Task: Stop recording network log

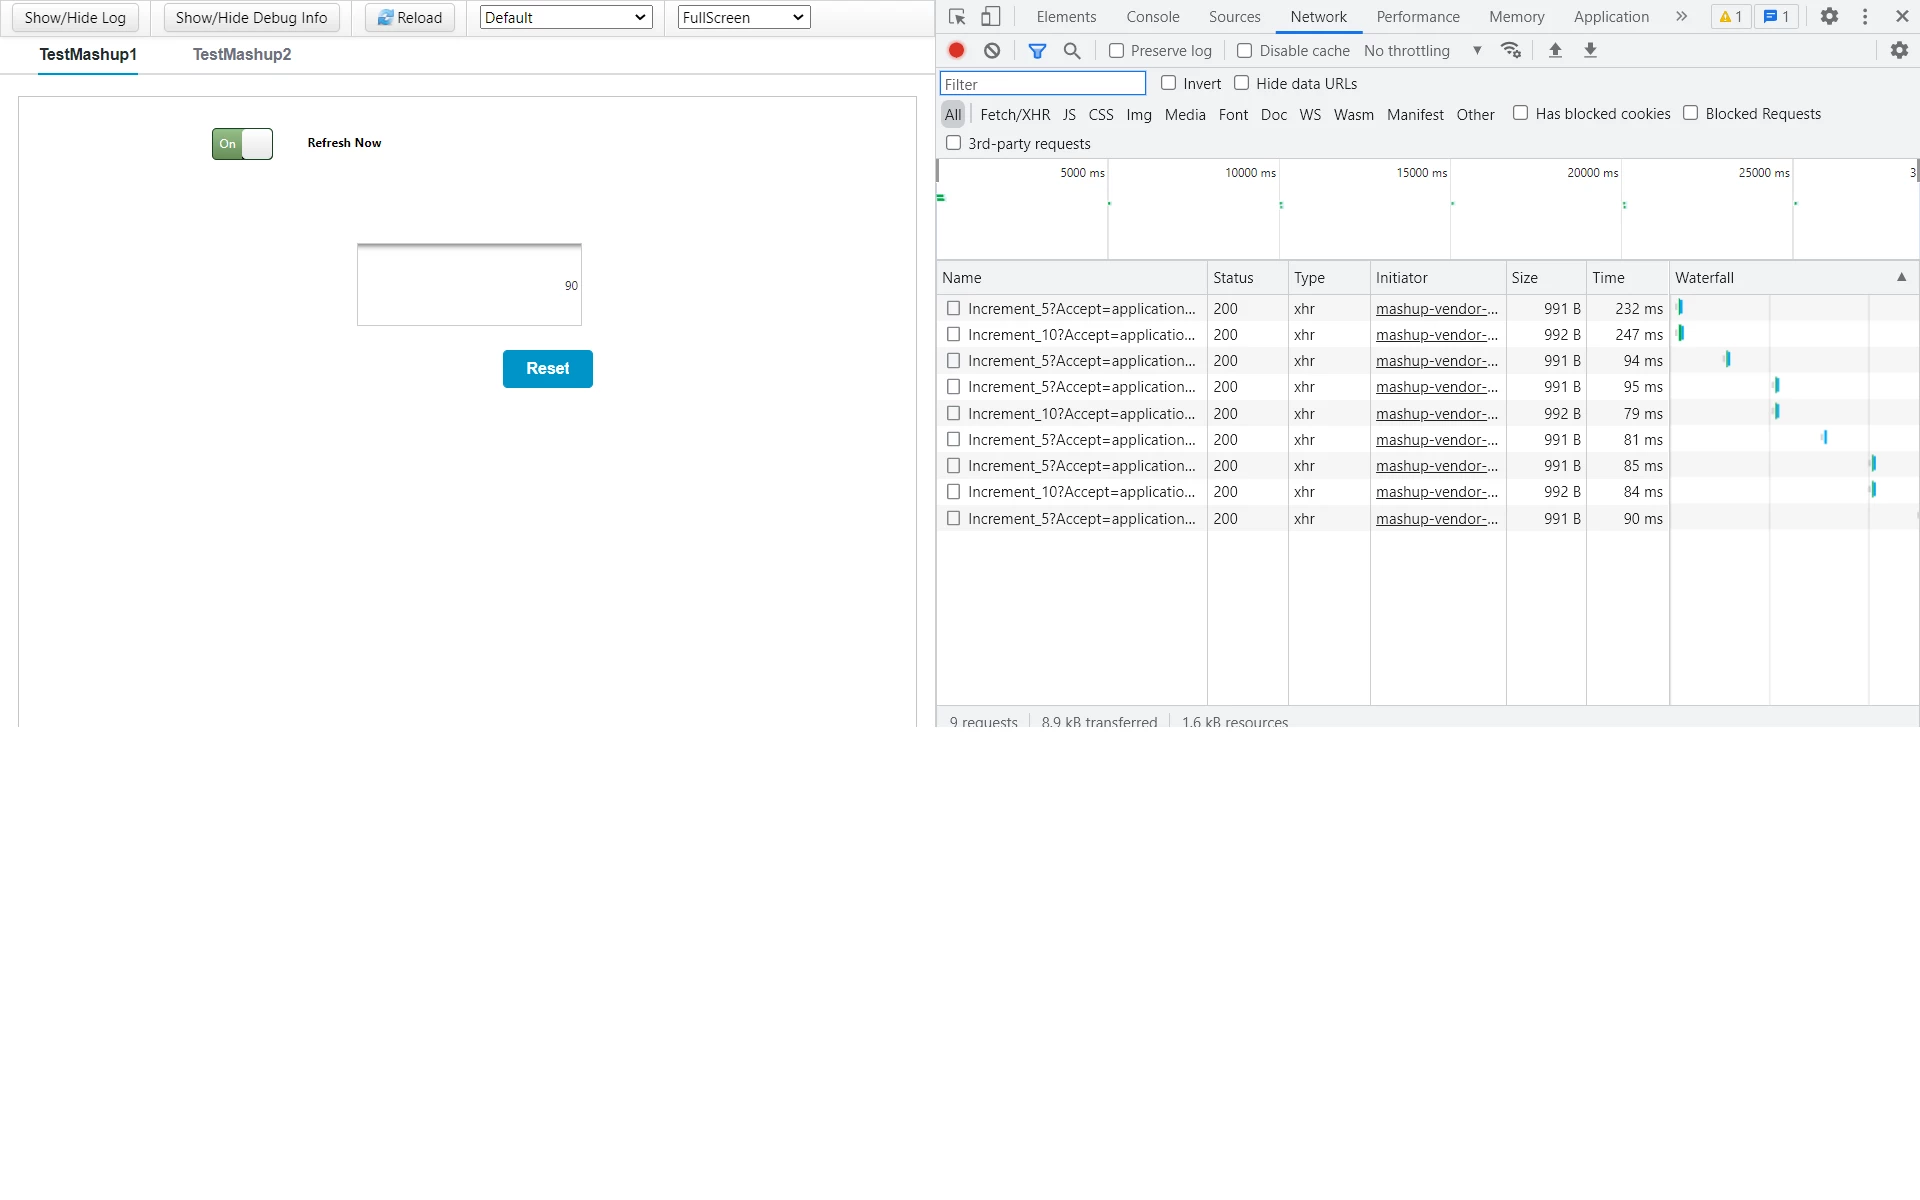Action: point(957,50)
